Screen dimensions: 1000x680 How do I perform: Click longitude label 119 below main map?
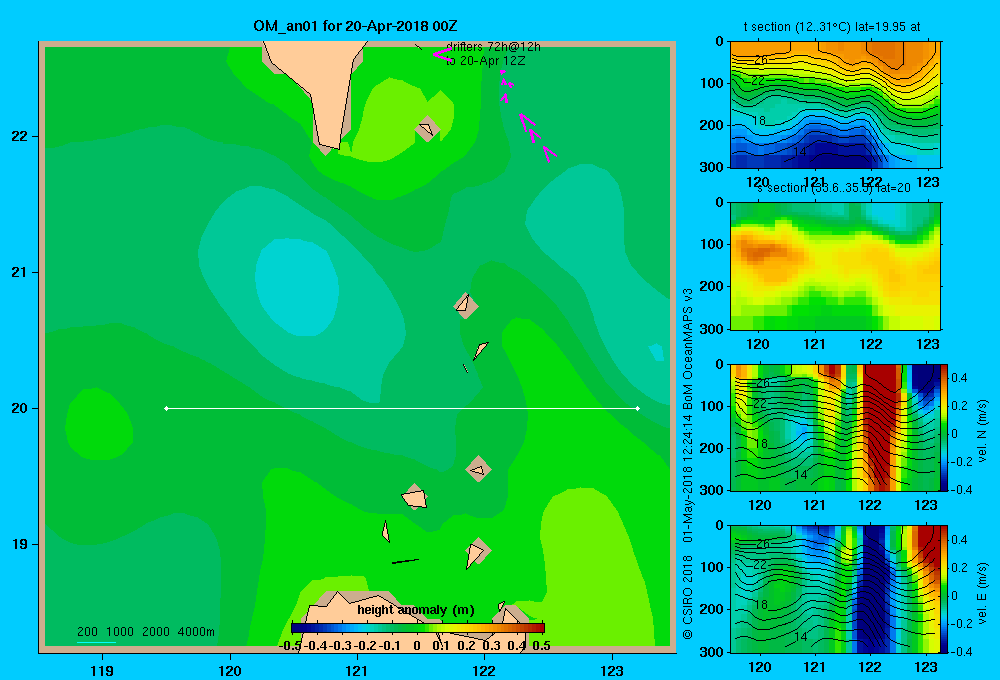pyautogui.click(x=102, y=670)
